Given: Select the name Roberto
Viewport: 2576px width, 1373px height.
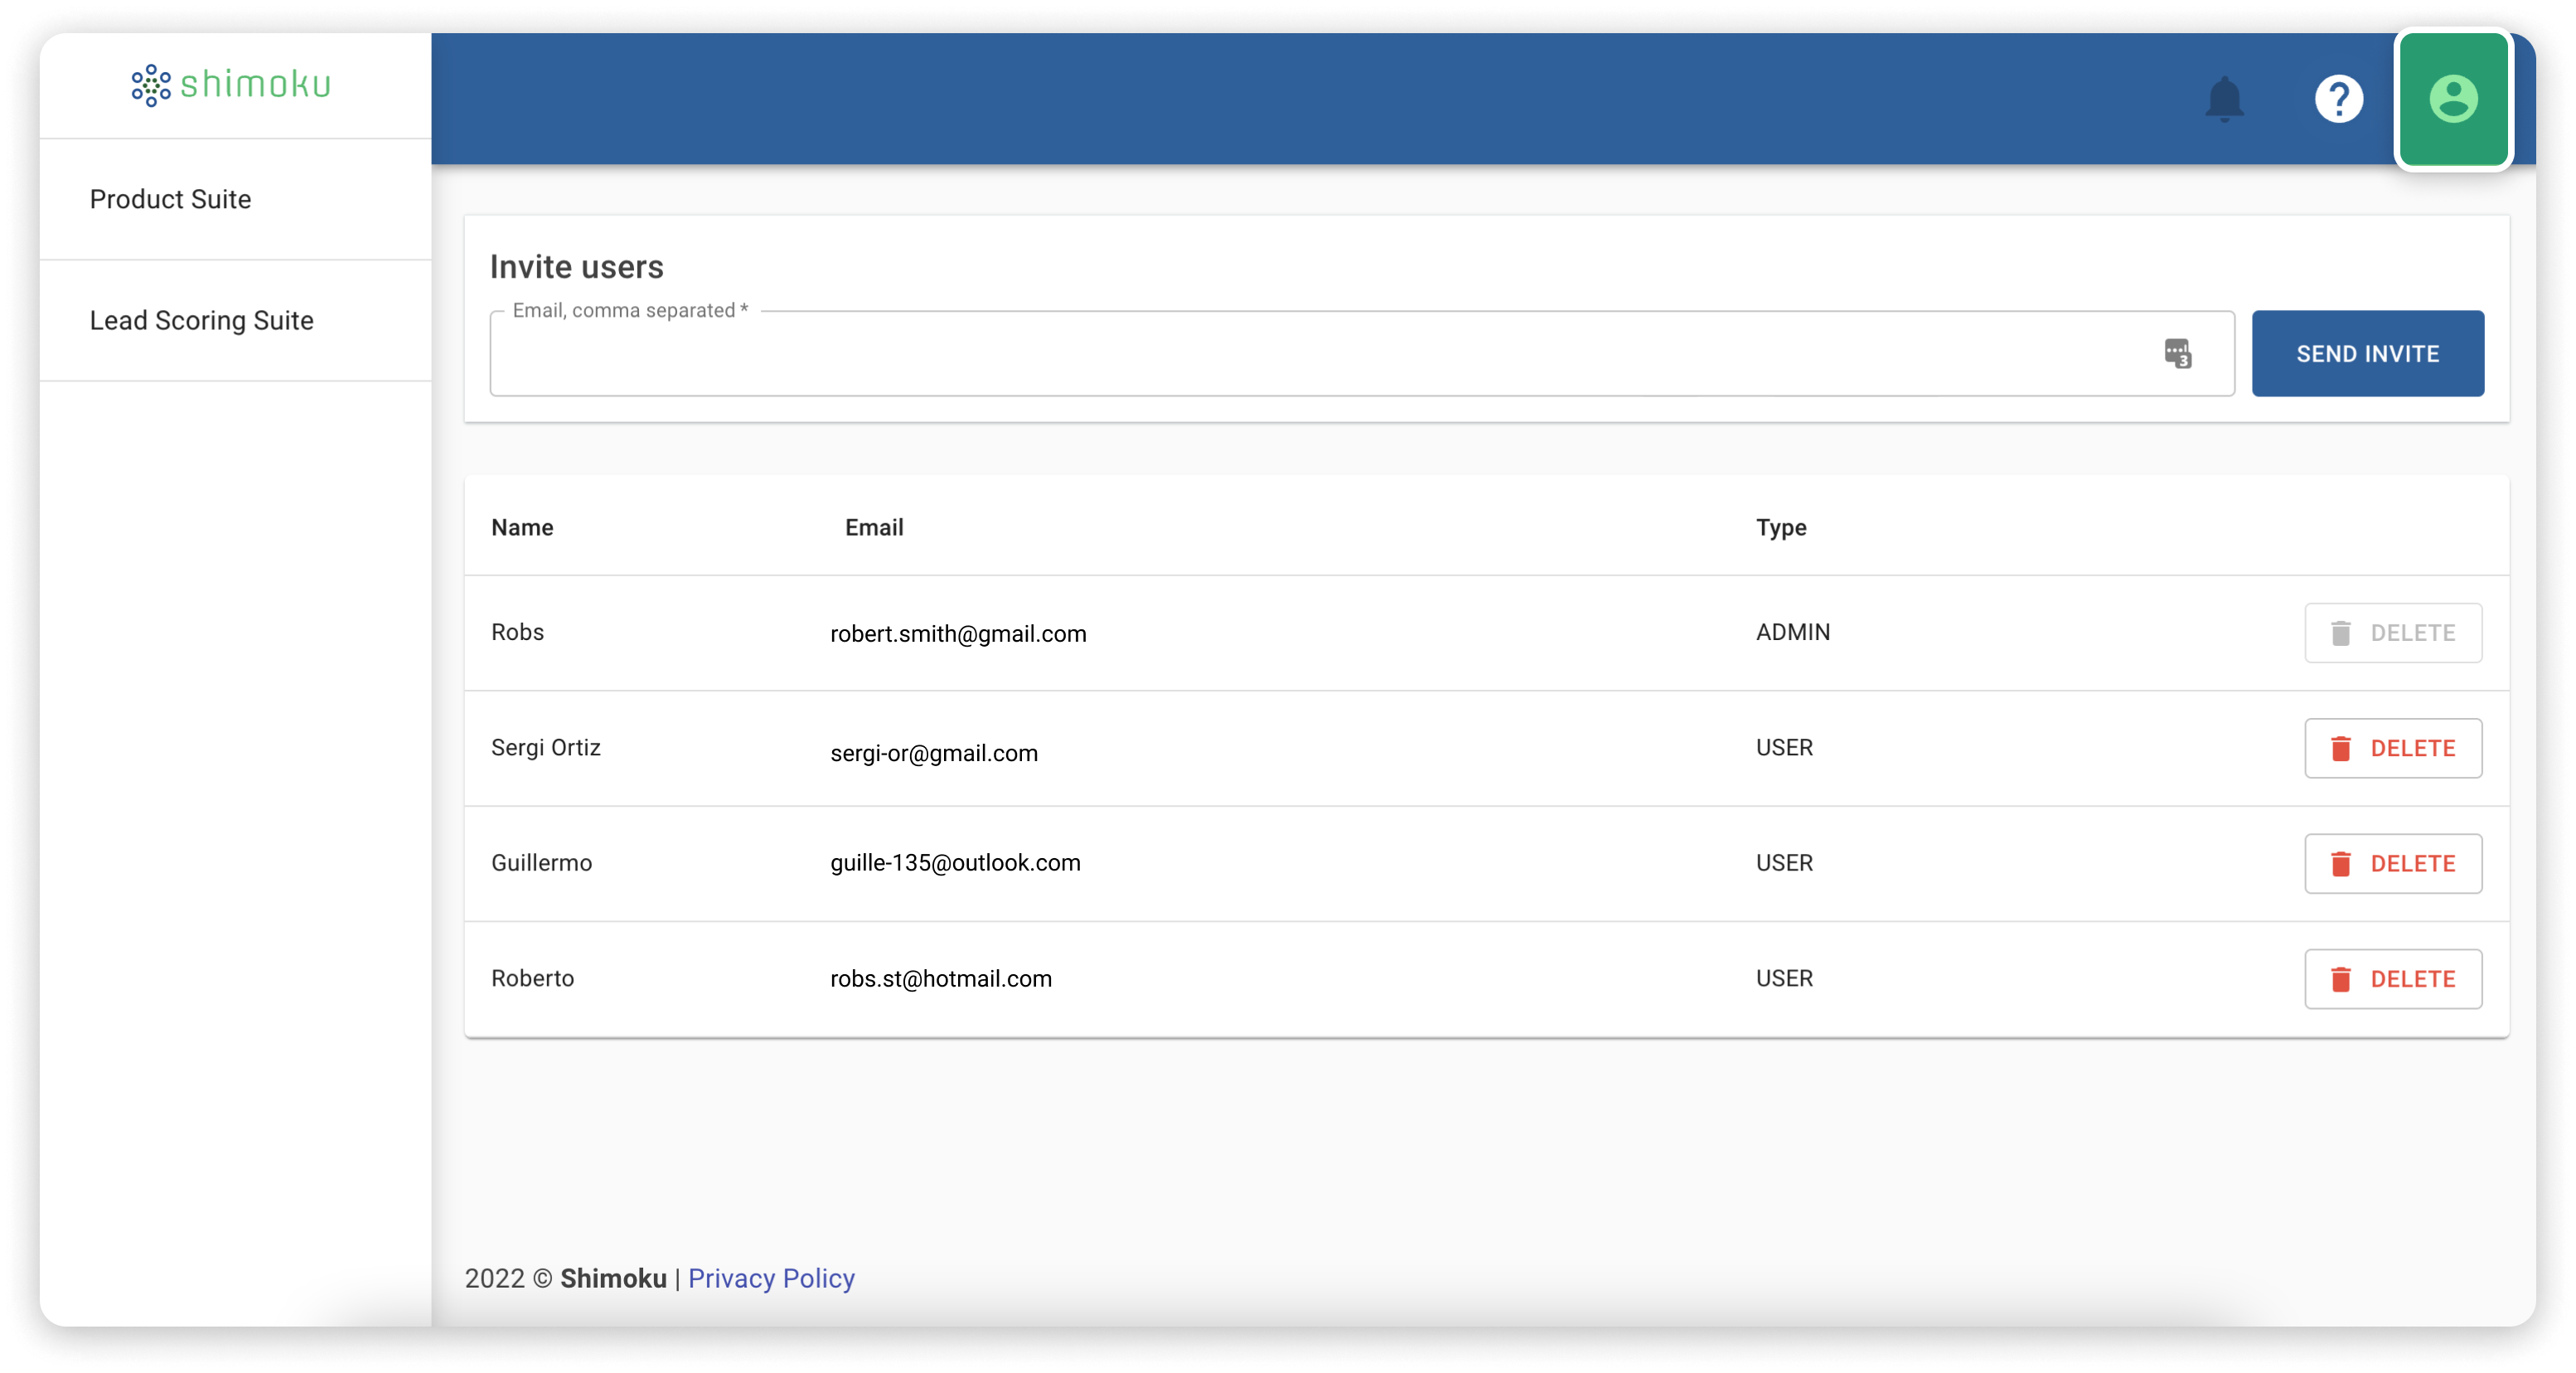Looking at the screenshot, I should [x=532, y=978].
